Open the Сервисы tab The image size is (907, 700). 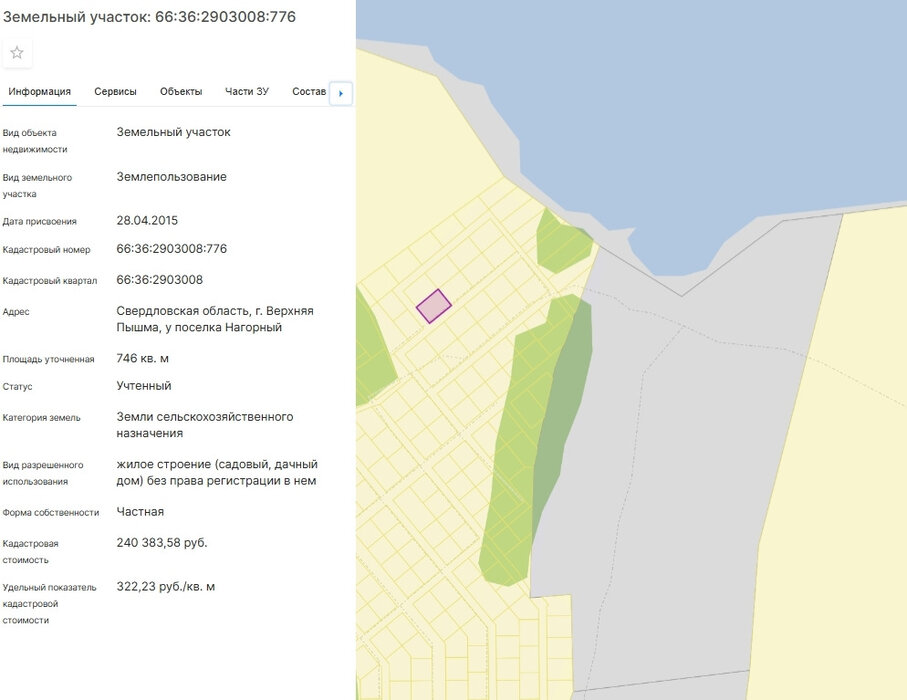[115, 92]
